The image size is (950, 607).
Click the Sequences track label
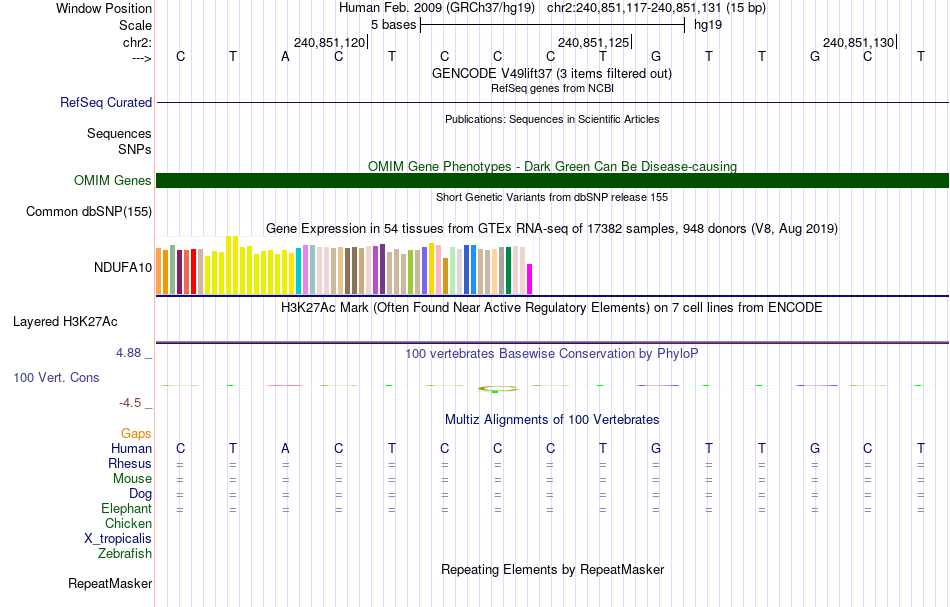119,133
